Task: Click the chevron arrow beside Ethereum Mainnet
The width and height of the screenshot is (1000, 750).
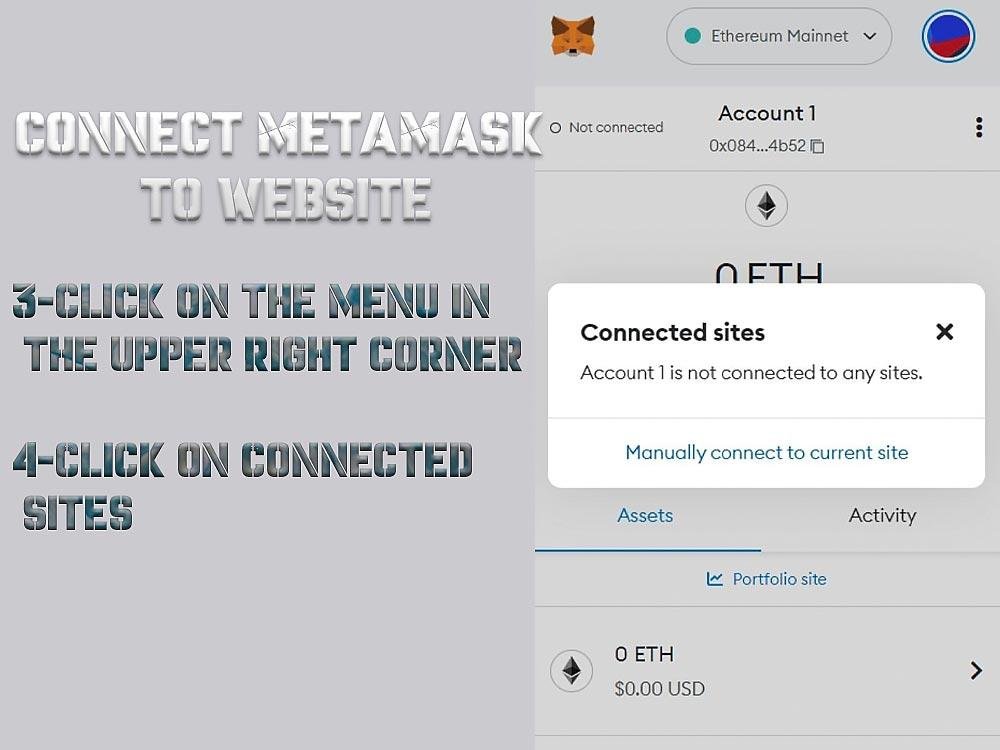Action: click(869, 36)
